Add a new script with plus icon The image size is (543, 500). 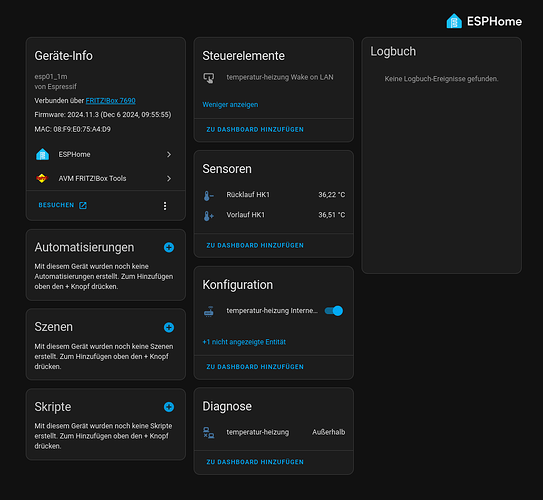click(x=169, y=407)
